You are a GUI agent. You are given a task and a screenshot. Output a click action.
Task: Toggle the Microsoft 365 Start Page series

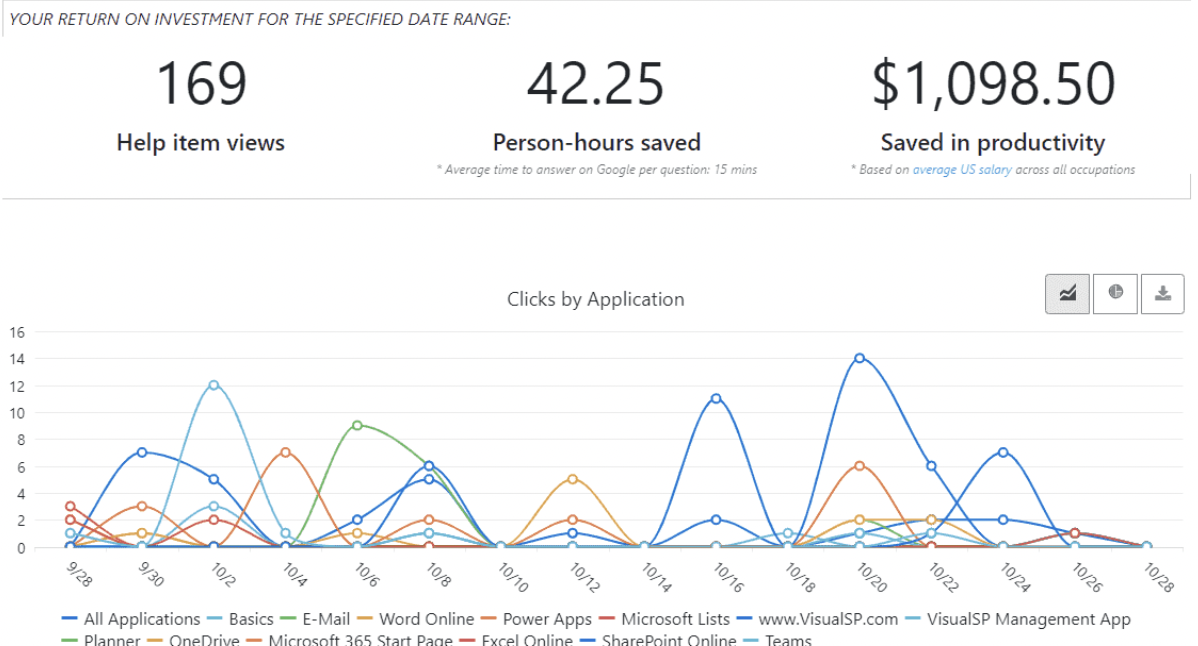pos(359,640)
